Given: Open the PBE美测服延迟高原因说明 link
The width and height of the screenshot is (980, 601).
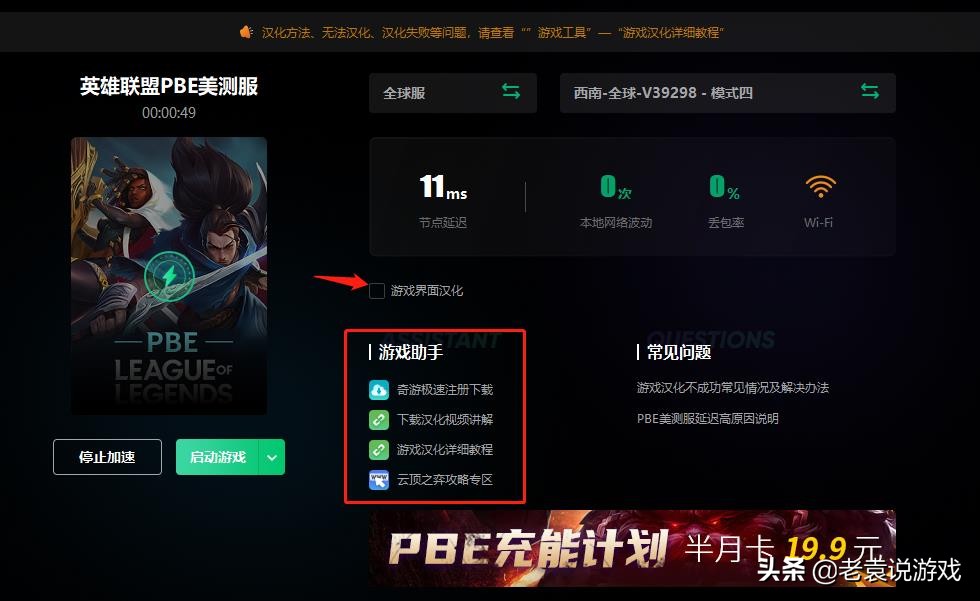Looking at the screenshot, I should pyautogui.click(x=708, y=419).
